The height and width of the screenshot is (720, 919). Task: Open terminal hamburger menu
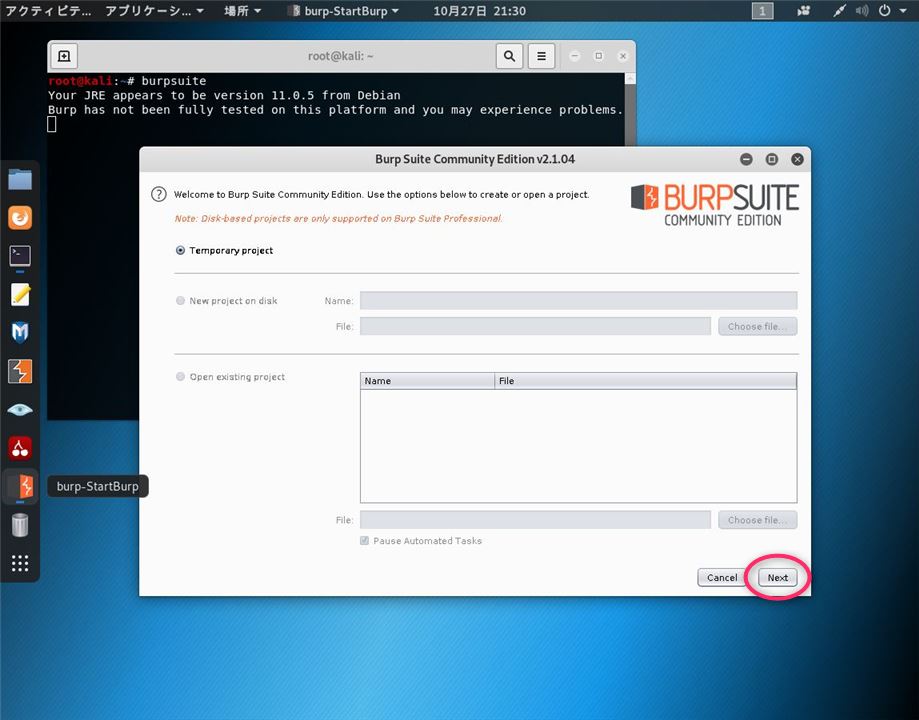pyautogui.click(x=541, y=56)
